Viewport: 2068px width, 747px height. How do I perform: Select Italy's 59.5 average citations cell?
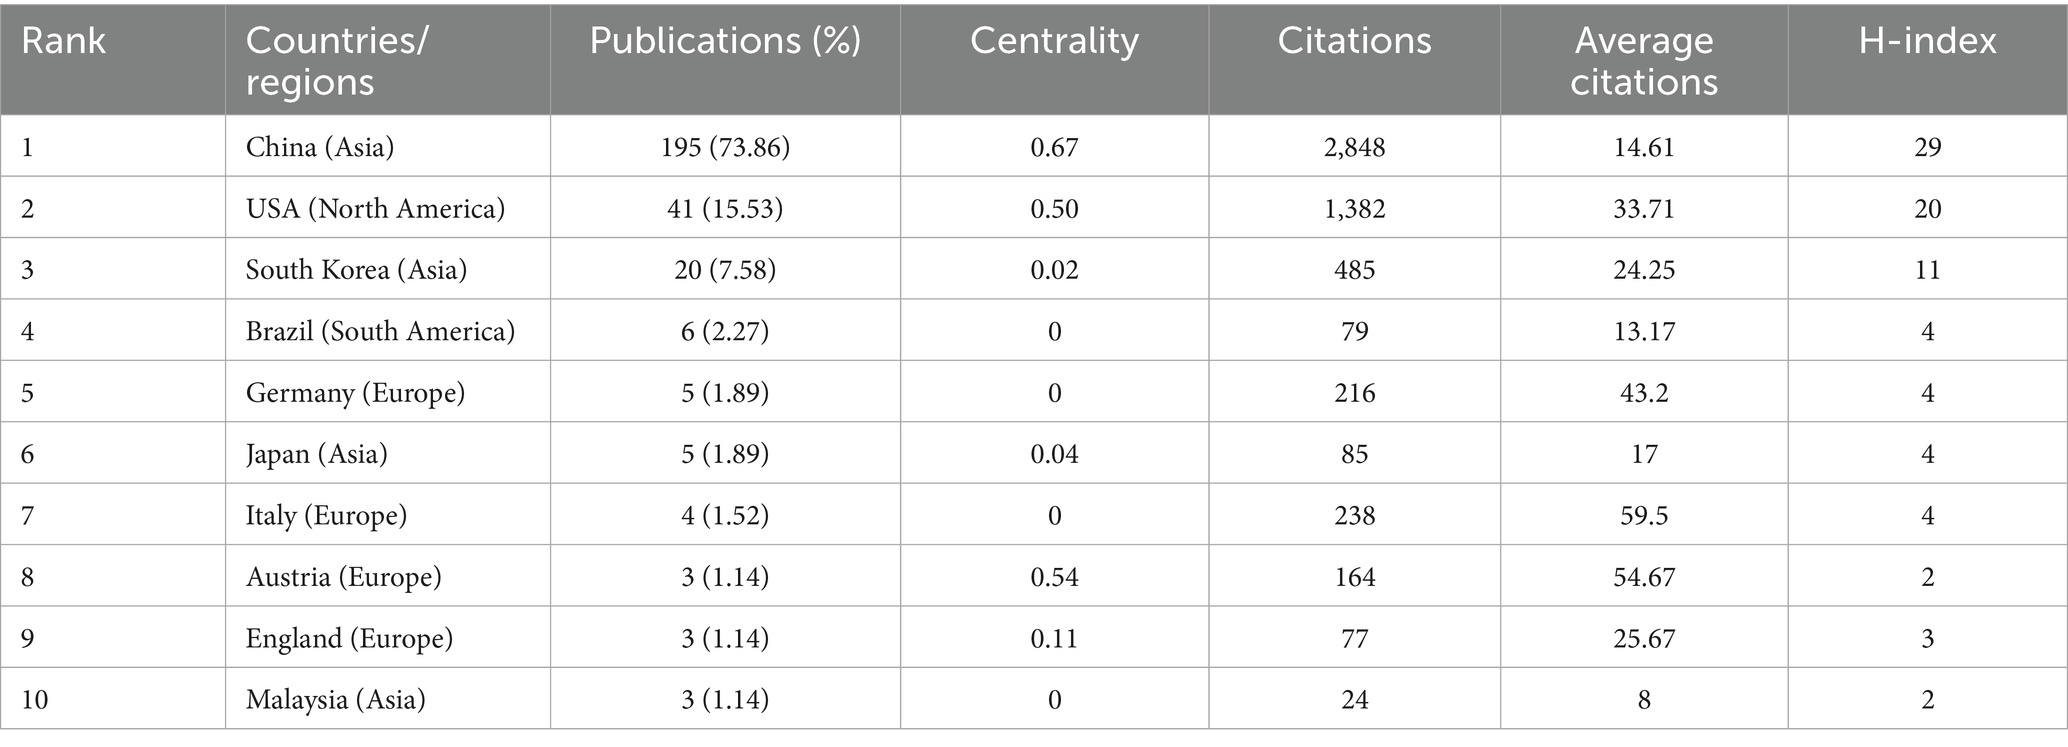click(1644, 516)
